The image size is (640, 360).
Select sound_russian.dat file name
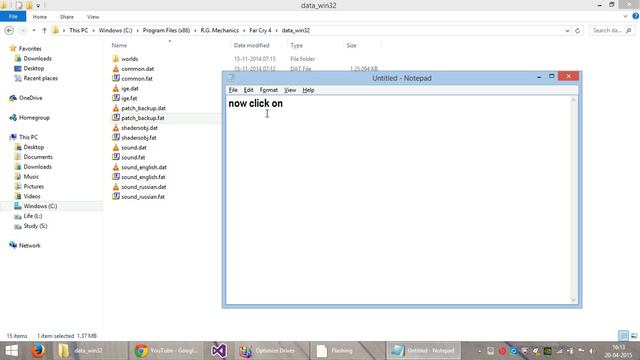tap(144, 187)
